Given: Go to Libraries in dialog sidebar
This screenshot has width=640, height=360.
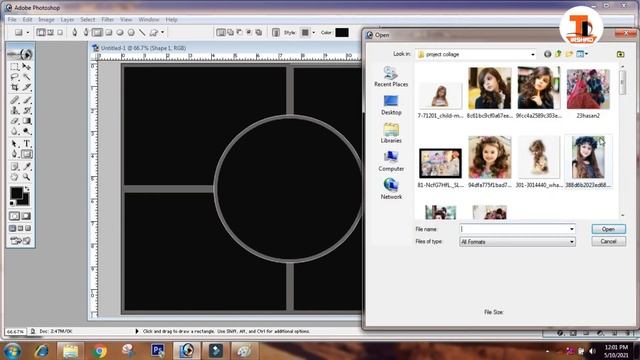Looking at the screenshot, I should click(391, 133).
